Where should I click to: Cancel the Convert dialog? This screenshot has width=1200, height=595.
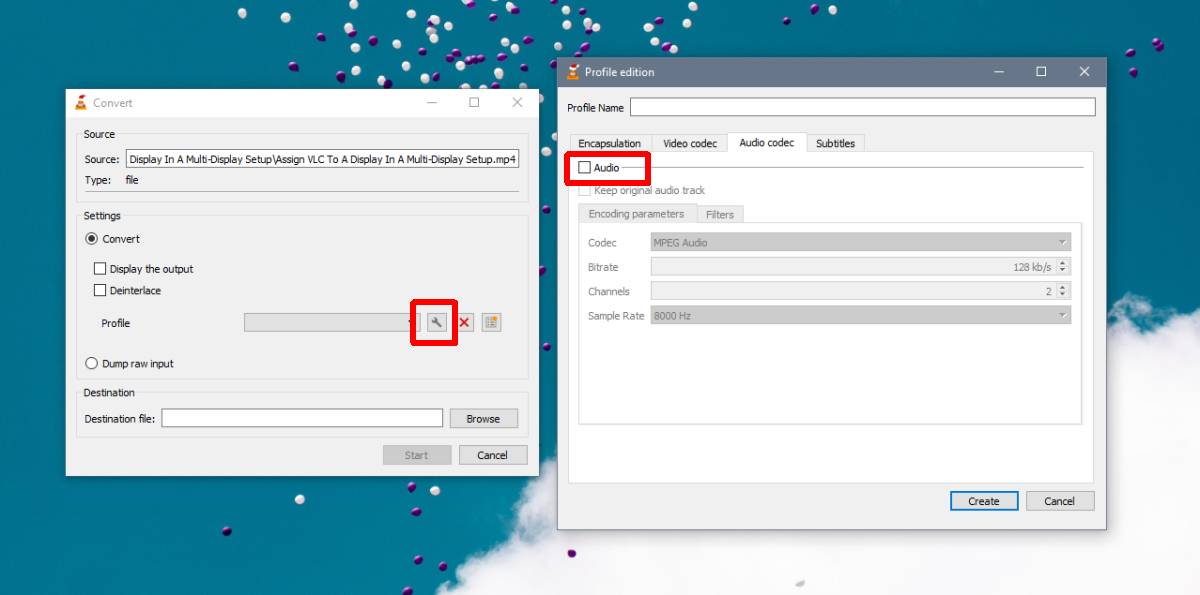(x=492, y=455)
